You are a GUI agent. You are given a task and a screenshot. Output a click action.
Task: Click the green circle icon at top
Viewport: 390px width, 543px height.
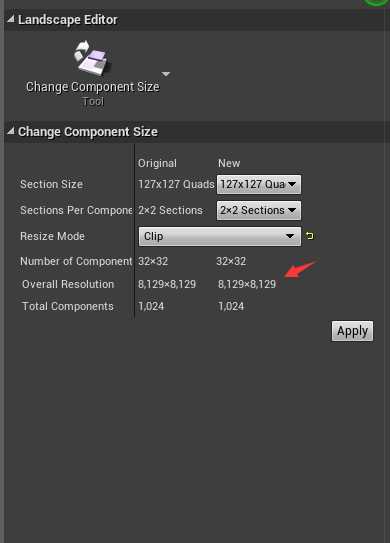[377, 2]
